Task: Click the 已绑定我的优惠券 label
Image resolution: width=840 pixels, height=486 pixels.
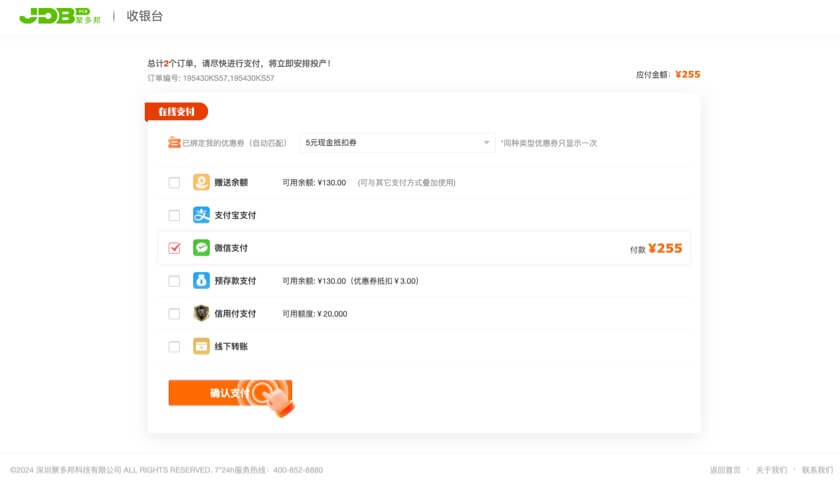Action: [x=234, y=143]
